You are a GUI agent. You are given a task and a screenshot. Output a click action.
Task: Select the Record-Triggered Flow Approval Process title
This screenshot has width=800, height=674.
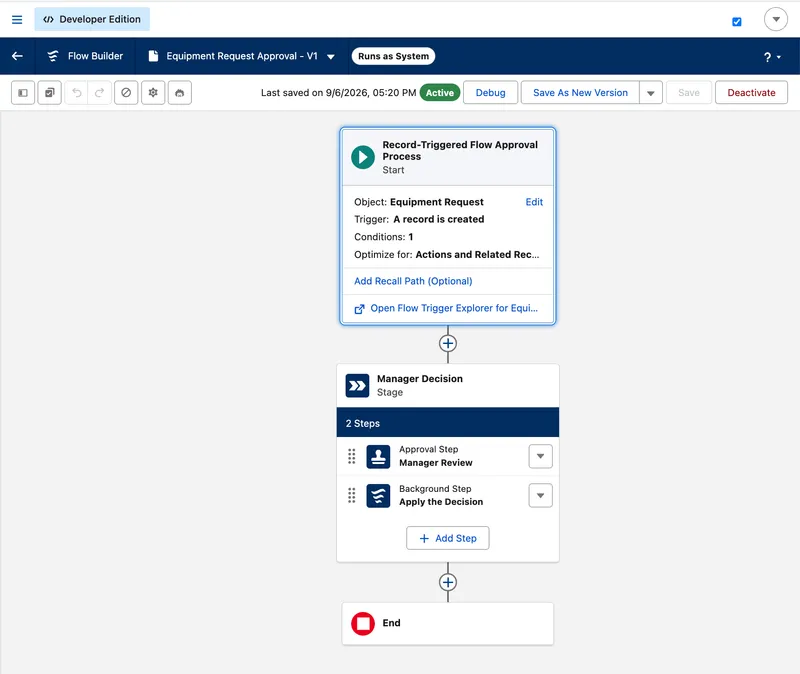[x=460, y=151]
